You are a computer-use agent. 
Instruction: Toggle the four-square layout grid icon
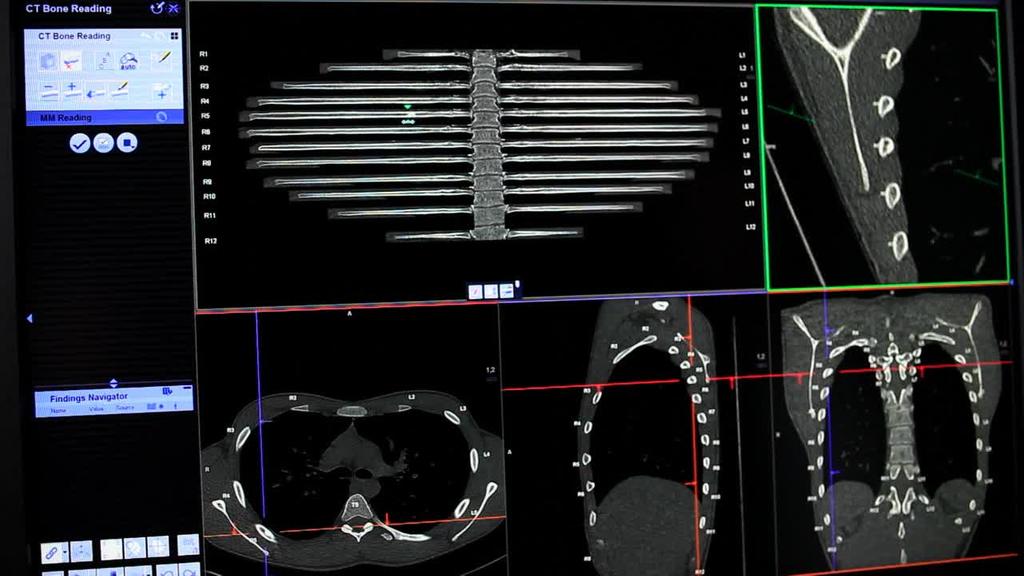pos(174,36)
